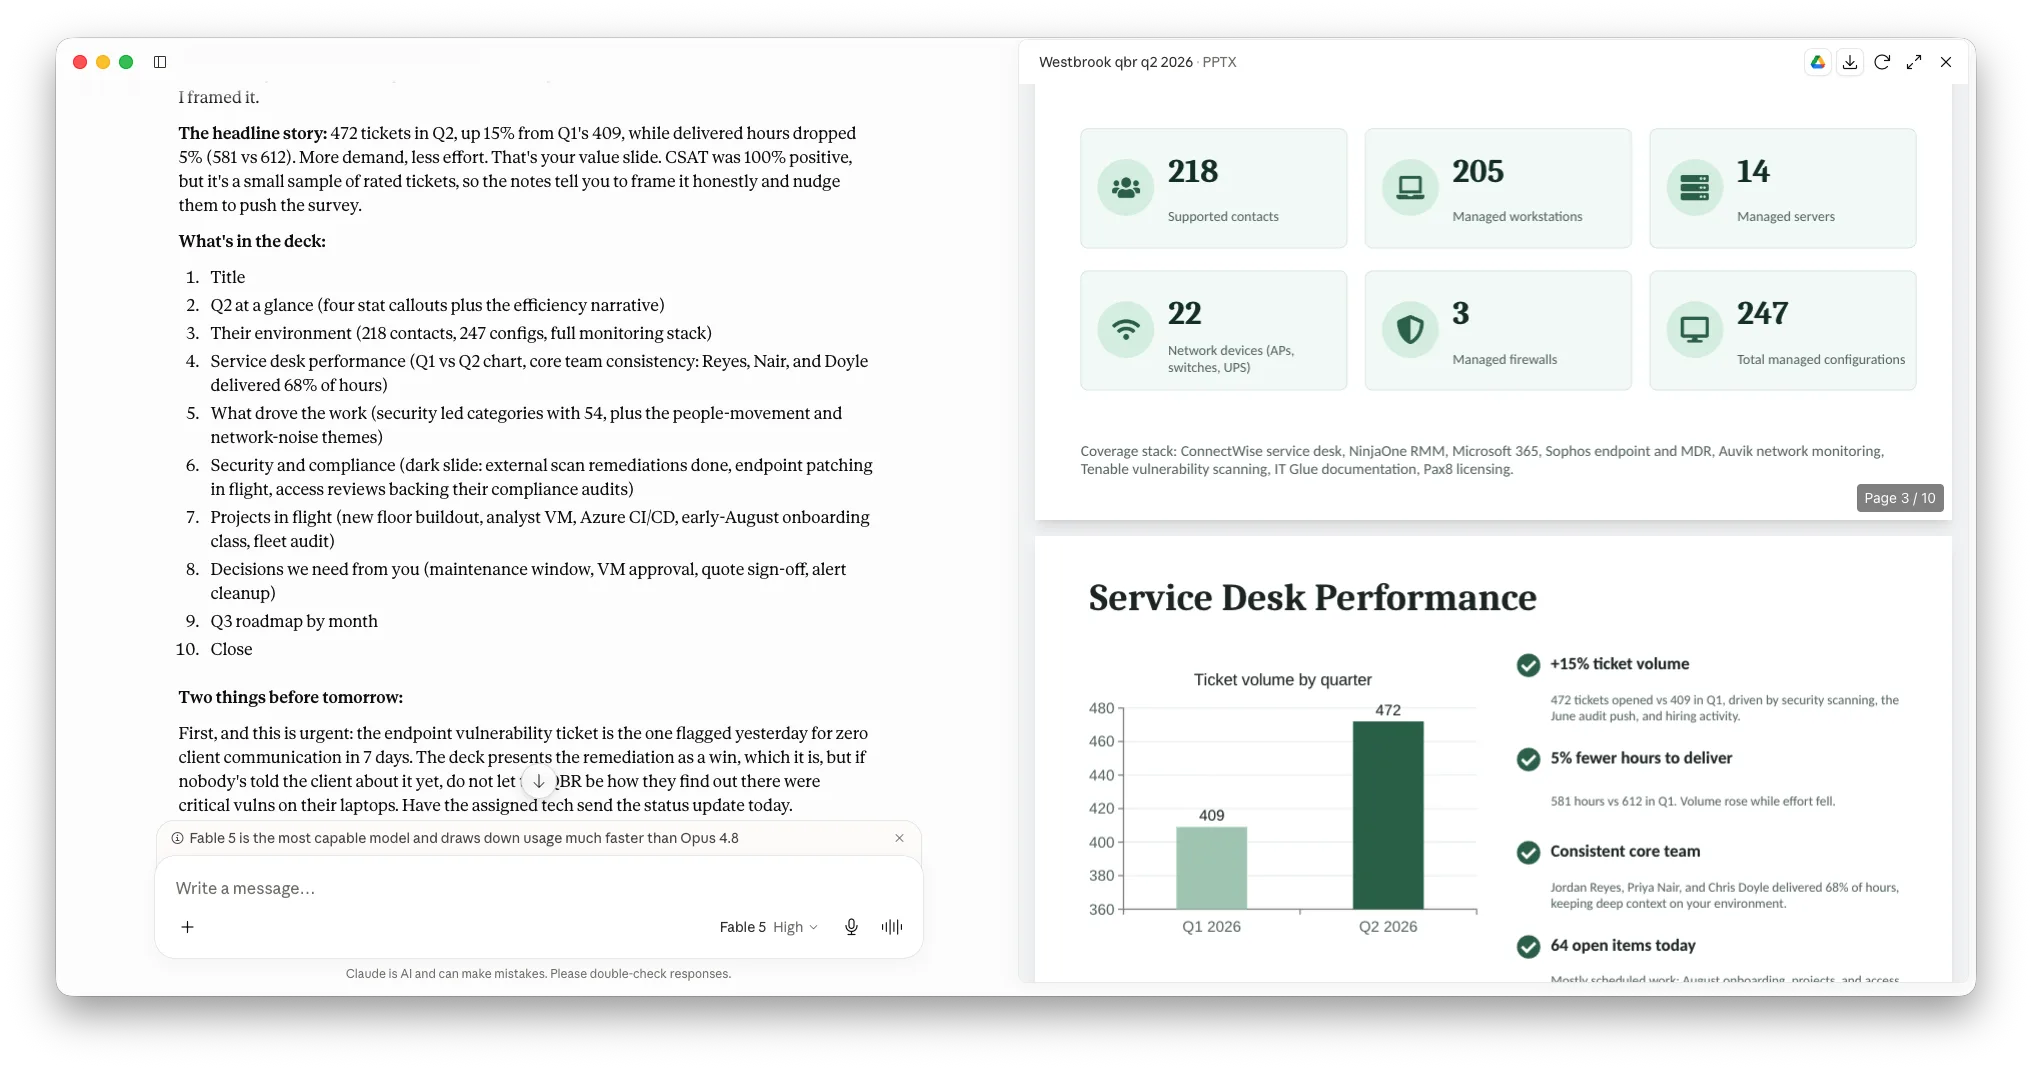Viewport: 2032px width, 1070px height.
Task: Click the checkmark beside 5% fewer hours
Action: click(x=1528, y=759)
